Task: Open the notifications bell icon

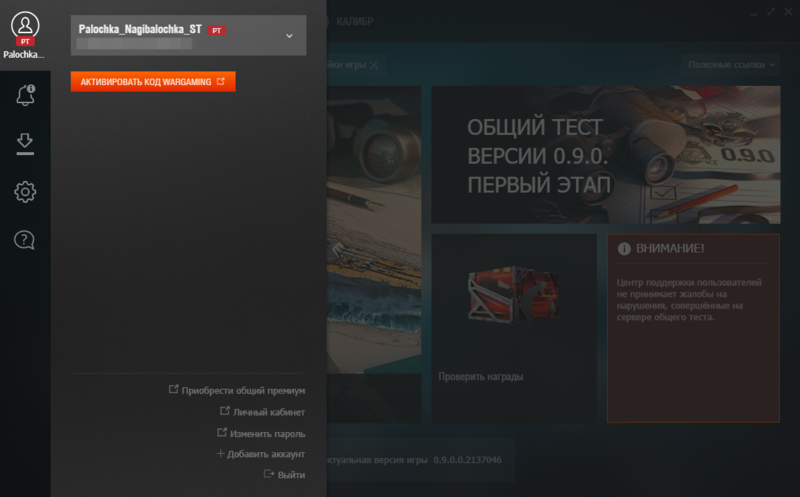Action: click(x=25, y=95)
